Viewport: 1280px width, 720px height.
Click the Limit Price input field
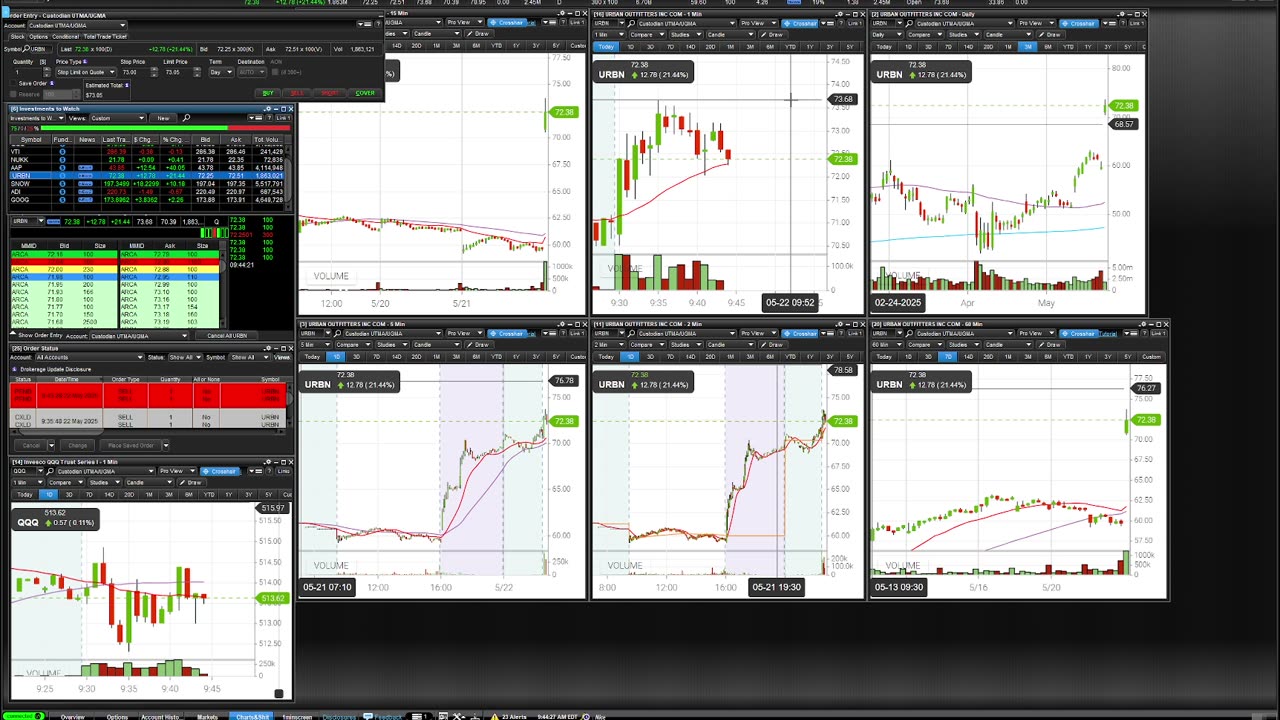(179, 72)
